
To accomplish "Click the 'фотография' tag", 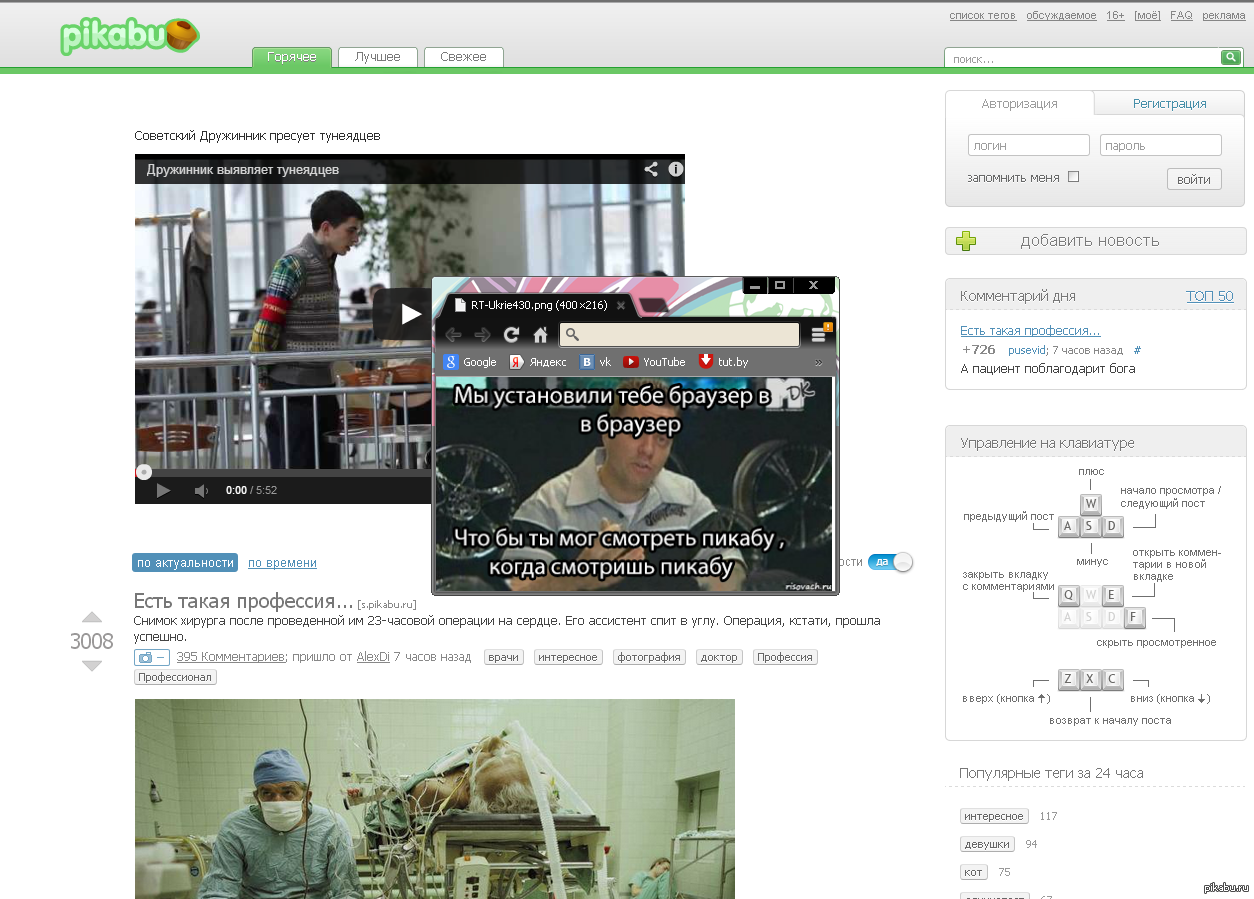I will click(x=649, y=657).
